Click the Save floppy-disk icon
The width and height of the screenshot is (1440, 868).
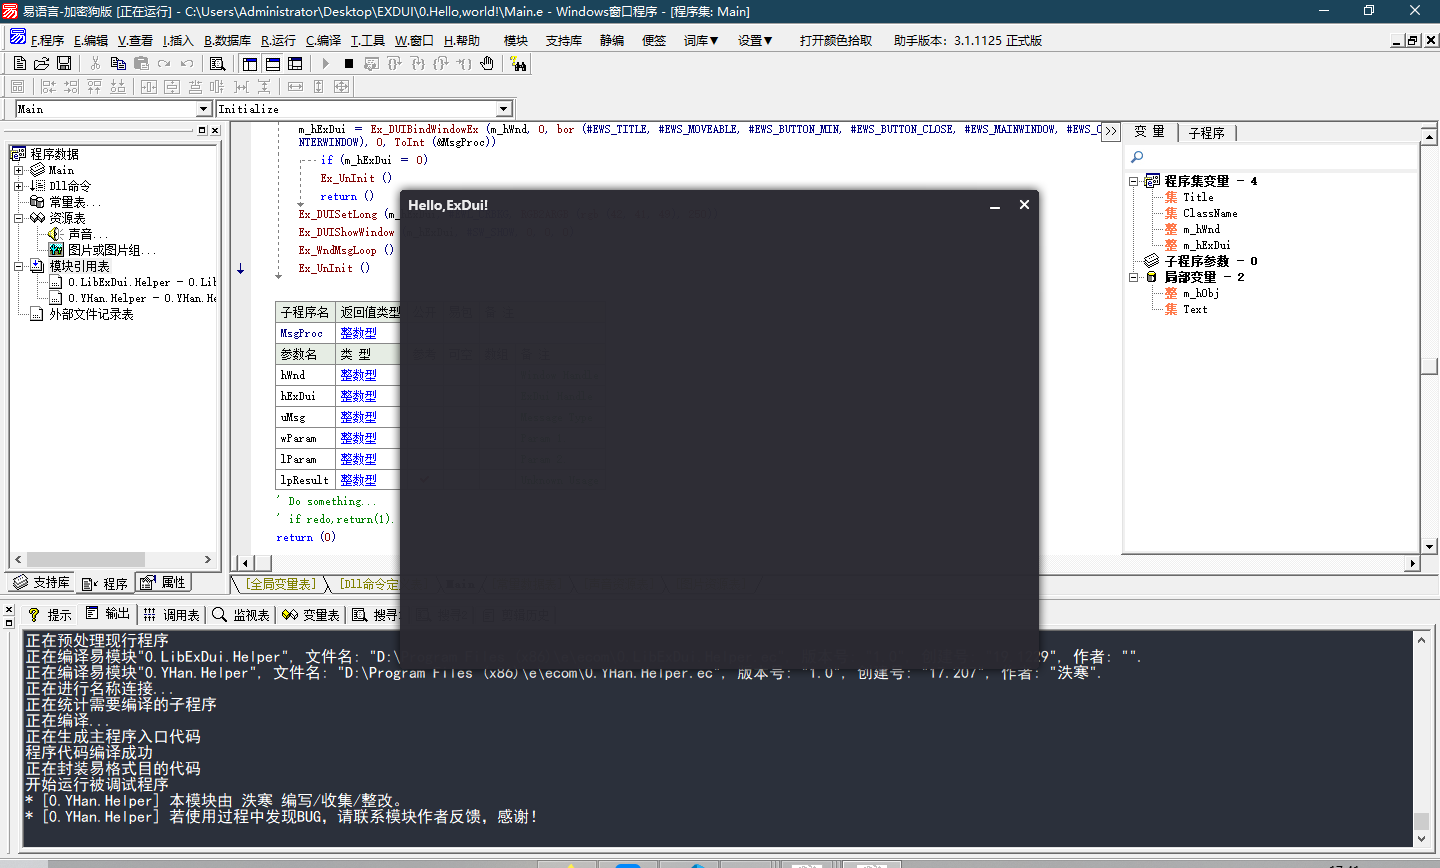coord(63,63)
